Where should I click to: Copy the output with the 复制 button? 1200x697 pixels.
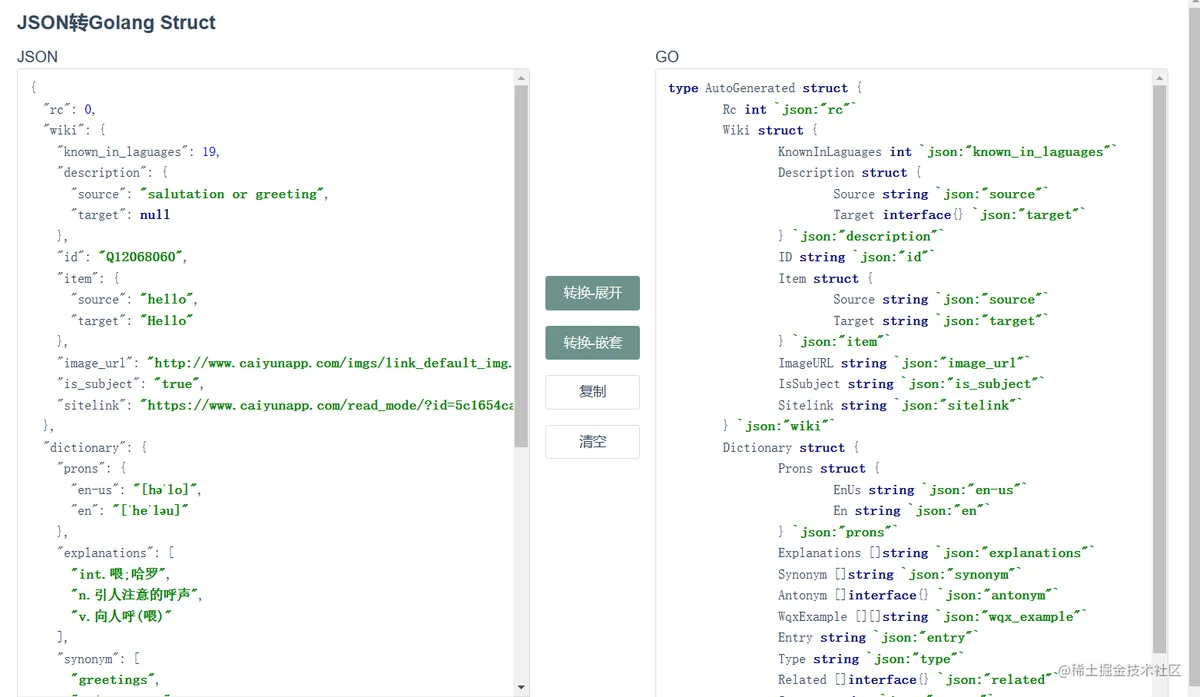[592, 392]
